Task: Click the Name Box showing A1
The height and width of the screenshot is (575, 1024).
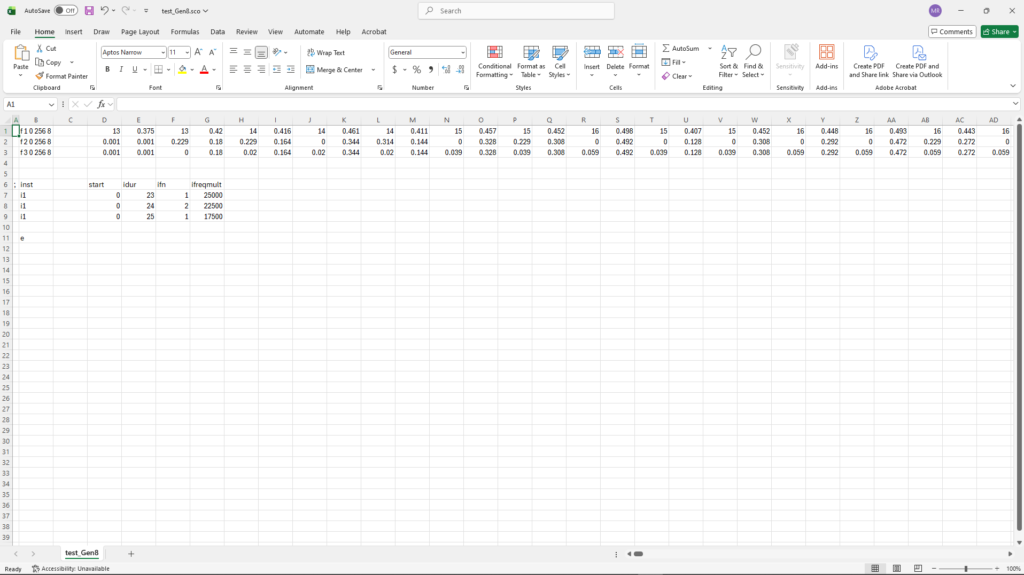Action: [30, 104]
